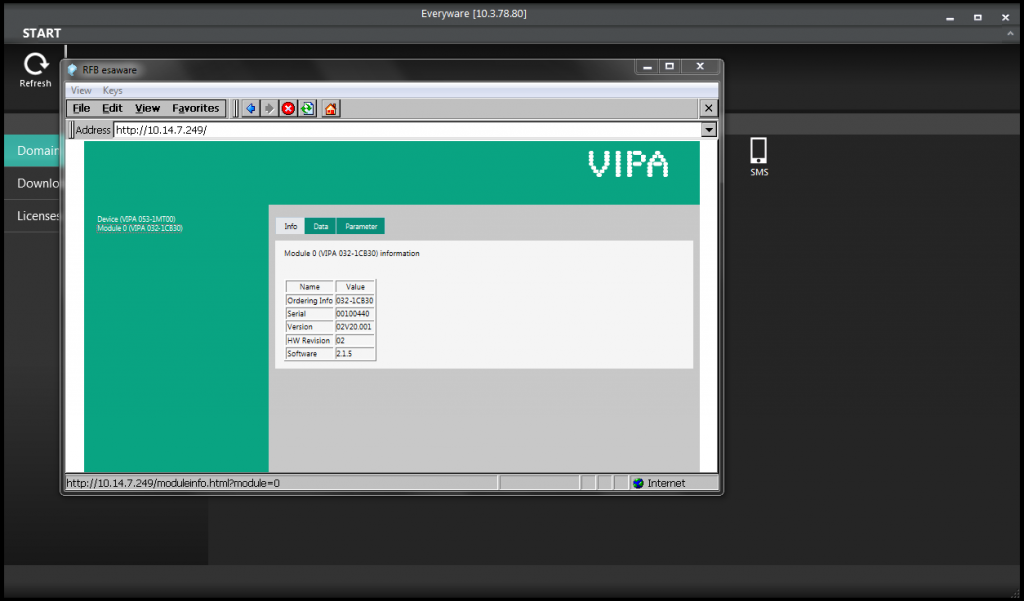This screenshot has width=1024, height=601.
Task: Maximize the RFB esaware window
Action: point(669,67)
